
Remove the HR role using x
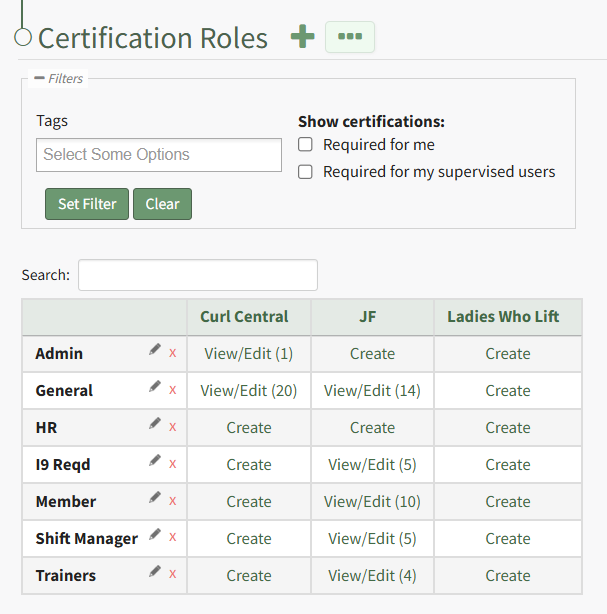[x=172, y=427]
